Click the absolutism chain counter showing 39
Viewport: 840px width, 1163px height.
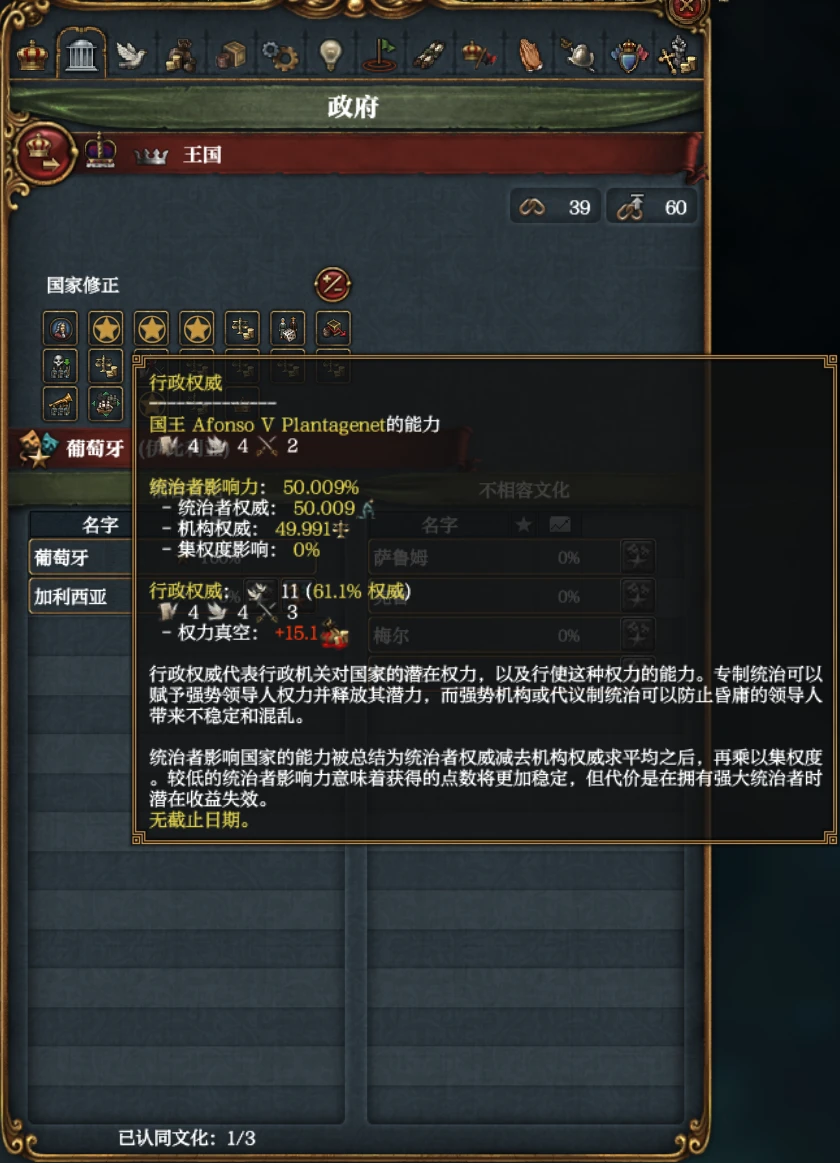point(555,207)
